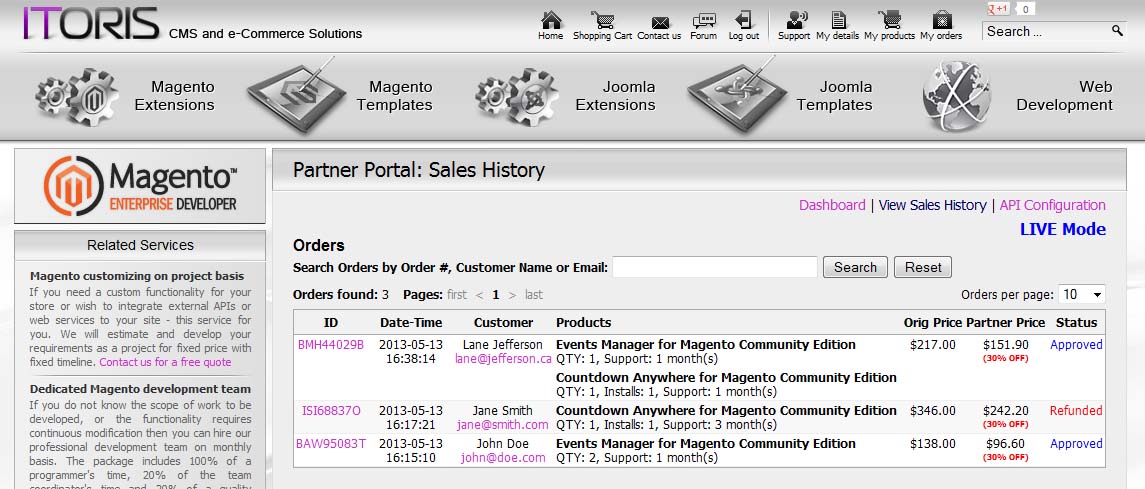Click the magnifier icon in site search
This screenshot has height=489, width=1145.
(1117, 31)
